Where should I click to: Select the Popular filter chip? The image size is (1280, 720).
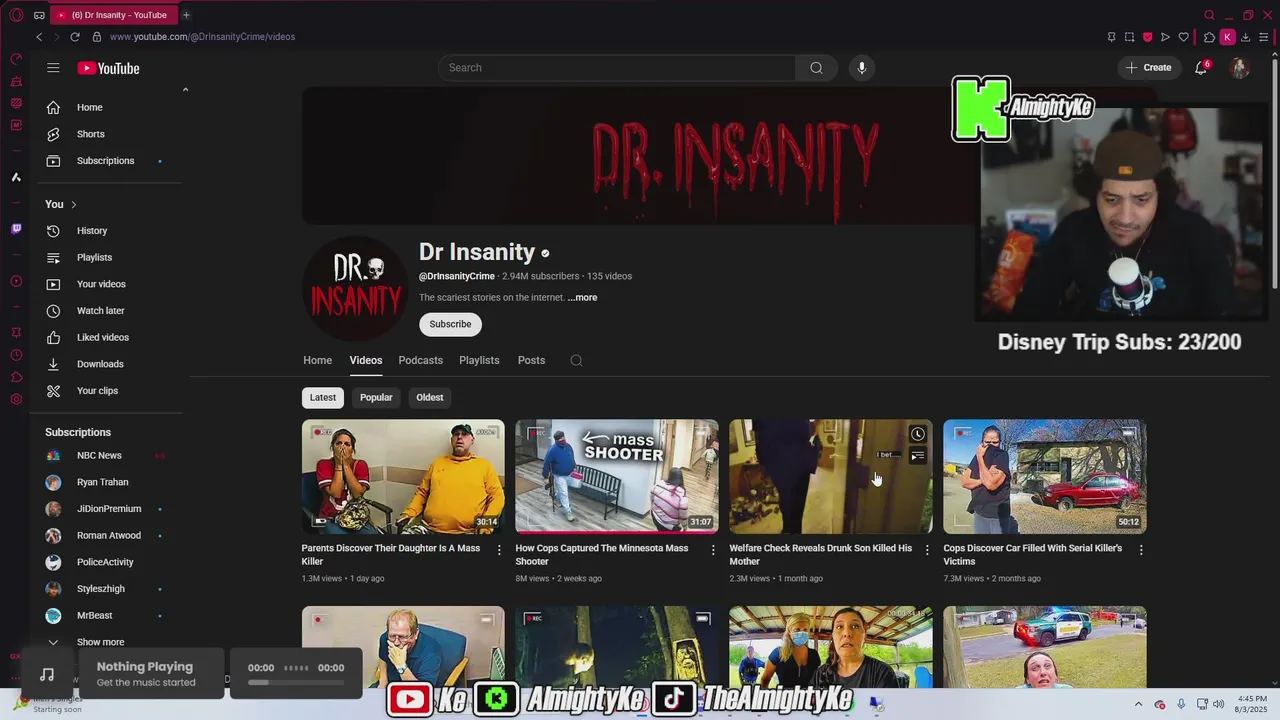[376, 397]
